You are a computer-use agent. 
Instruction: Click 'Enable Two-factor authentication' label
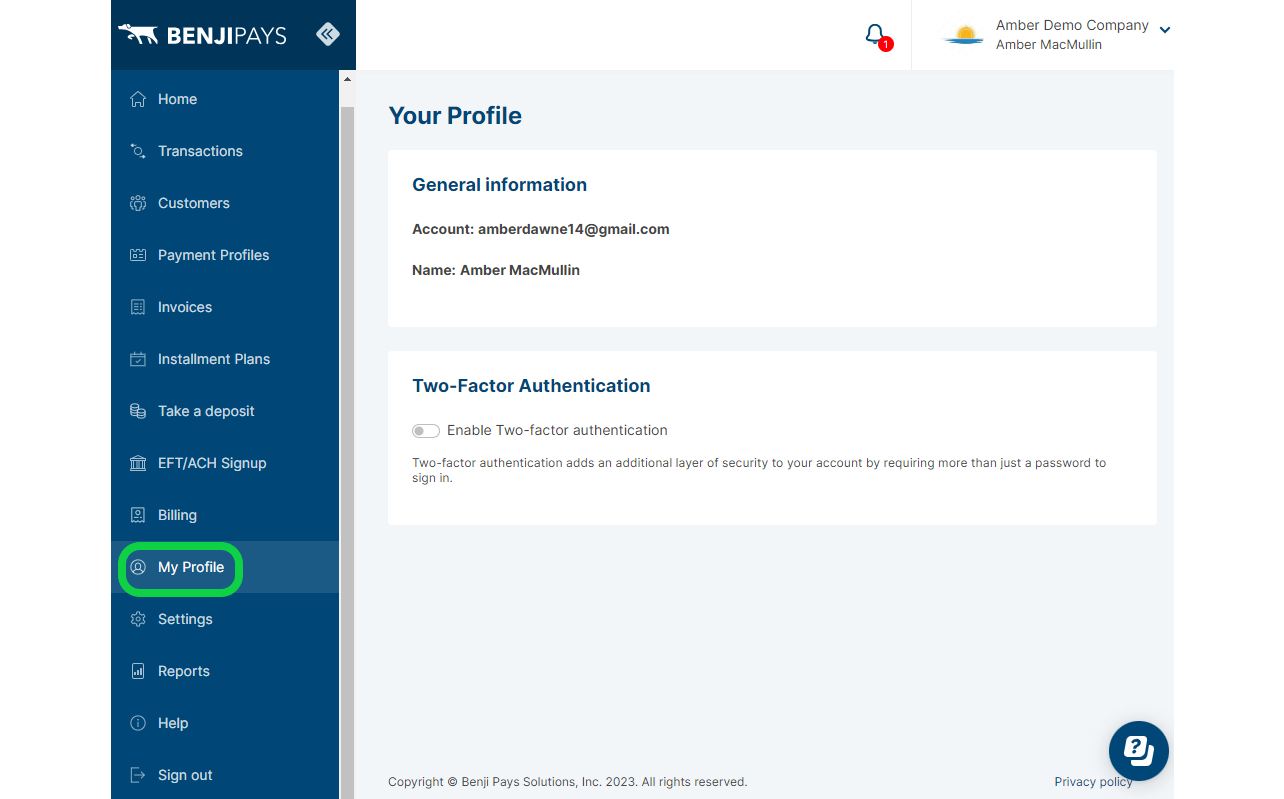557,431
